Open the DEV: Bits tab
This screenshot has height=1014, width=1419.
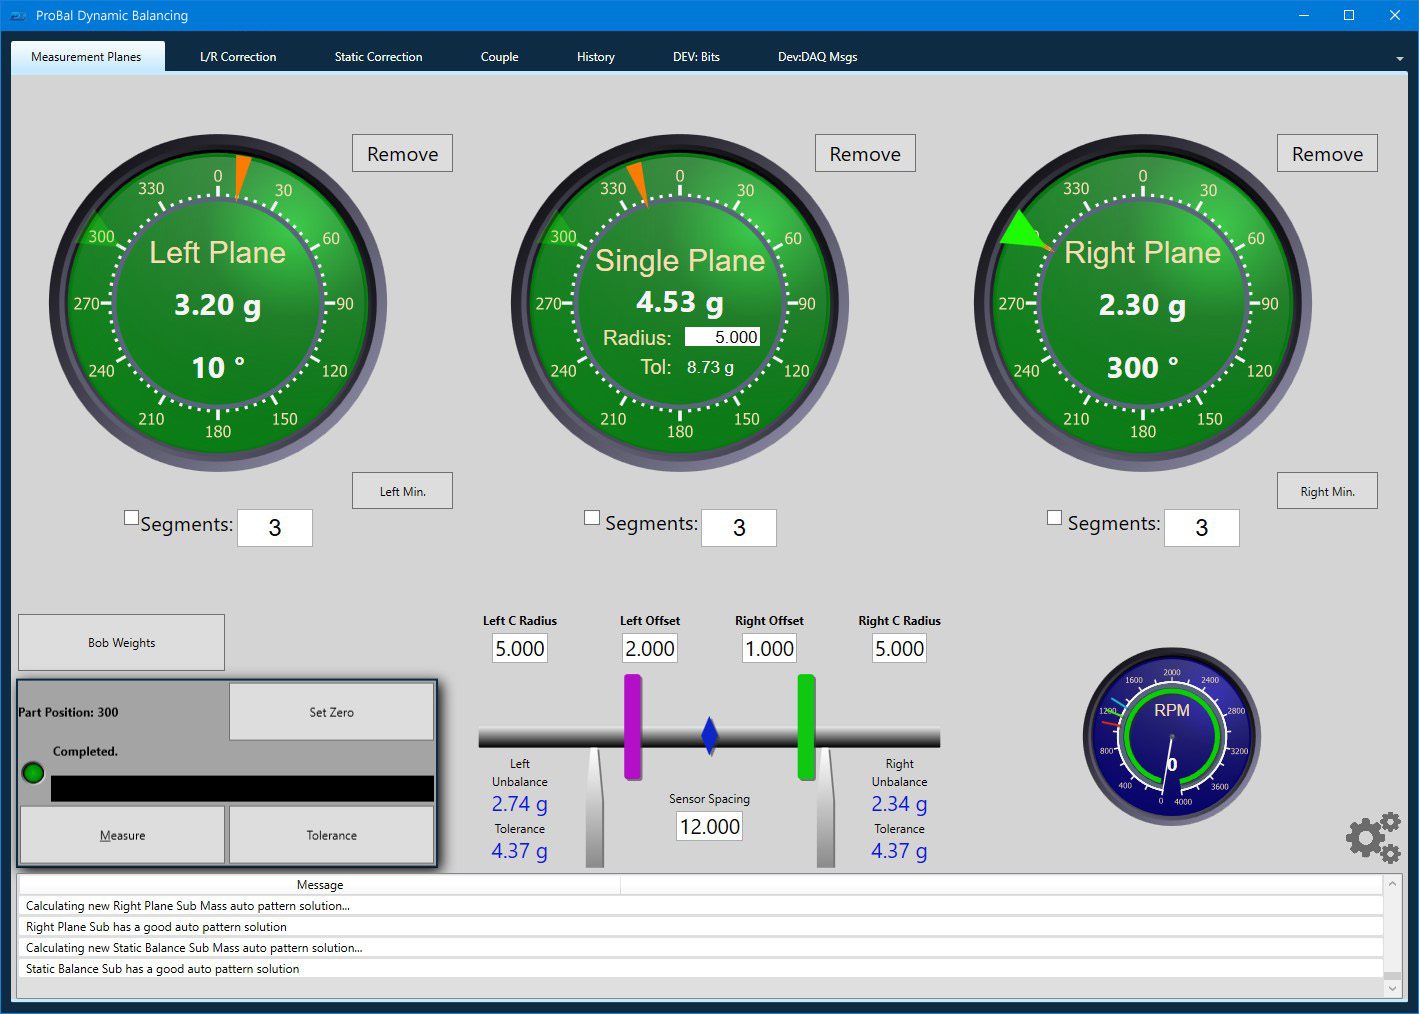pos(696,57)
